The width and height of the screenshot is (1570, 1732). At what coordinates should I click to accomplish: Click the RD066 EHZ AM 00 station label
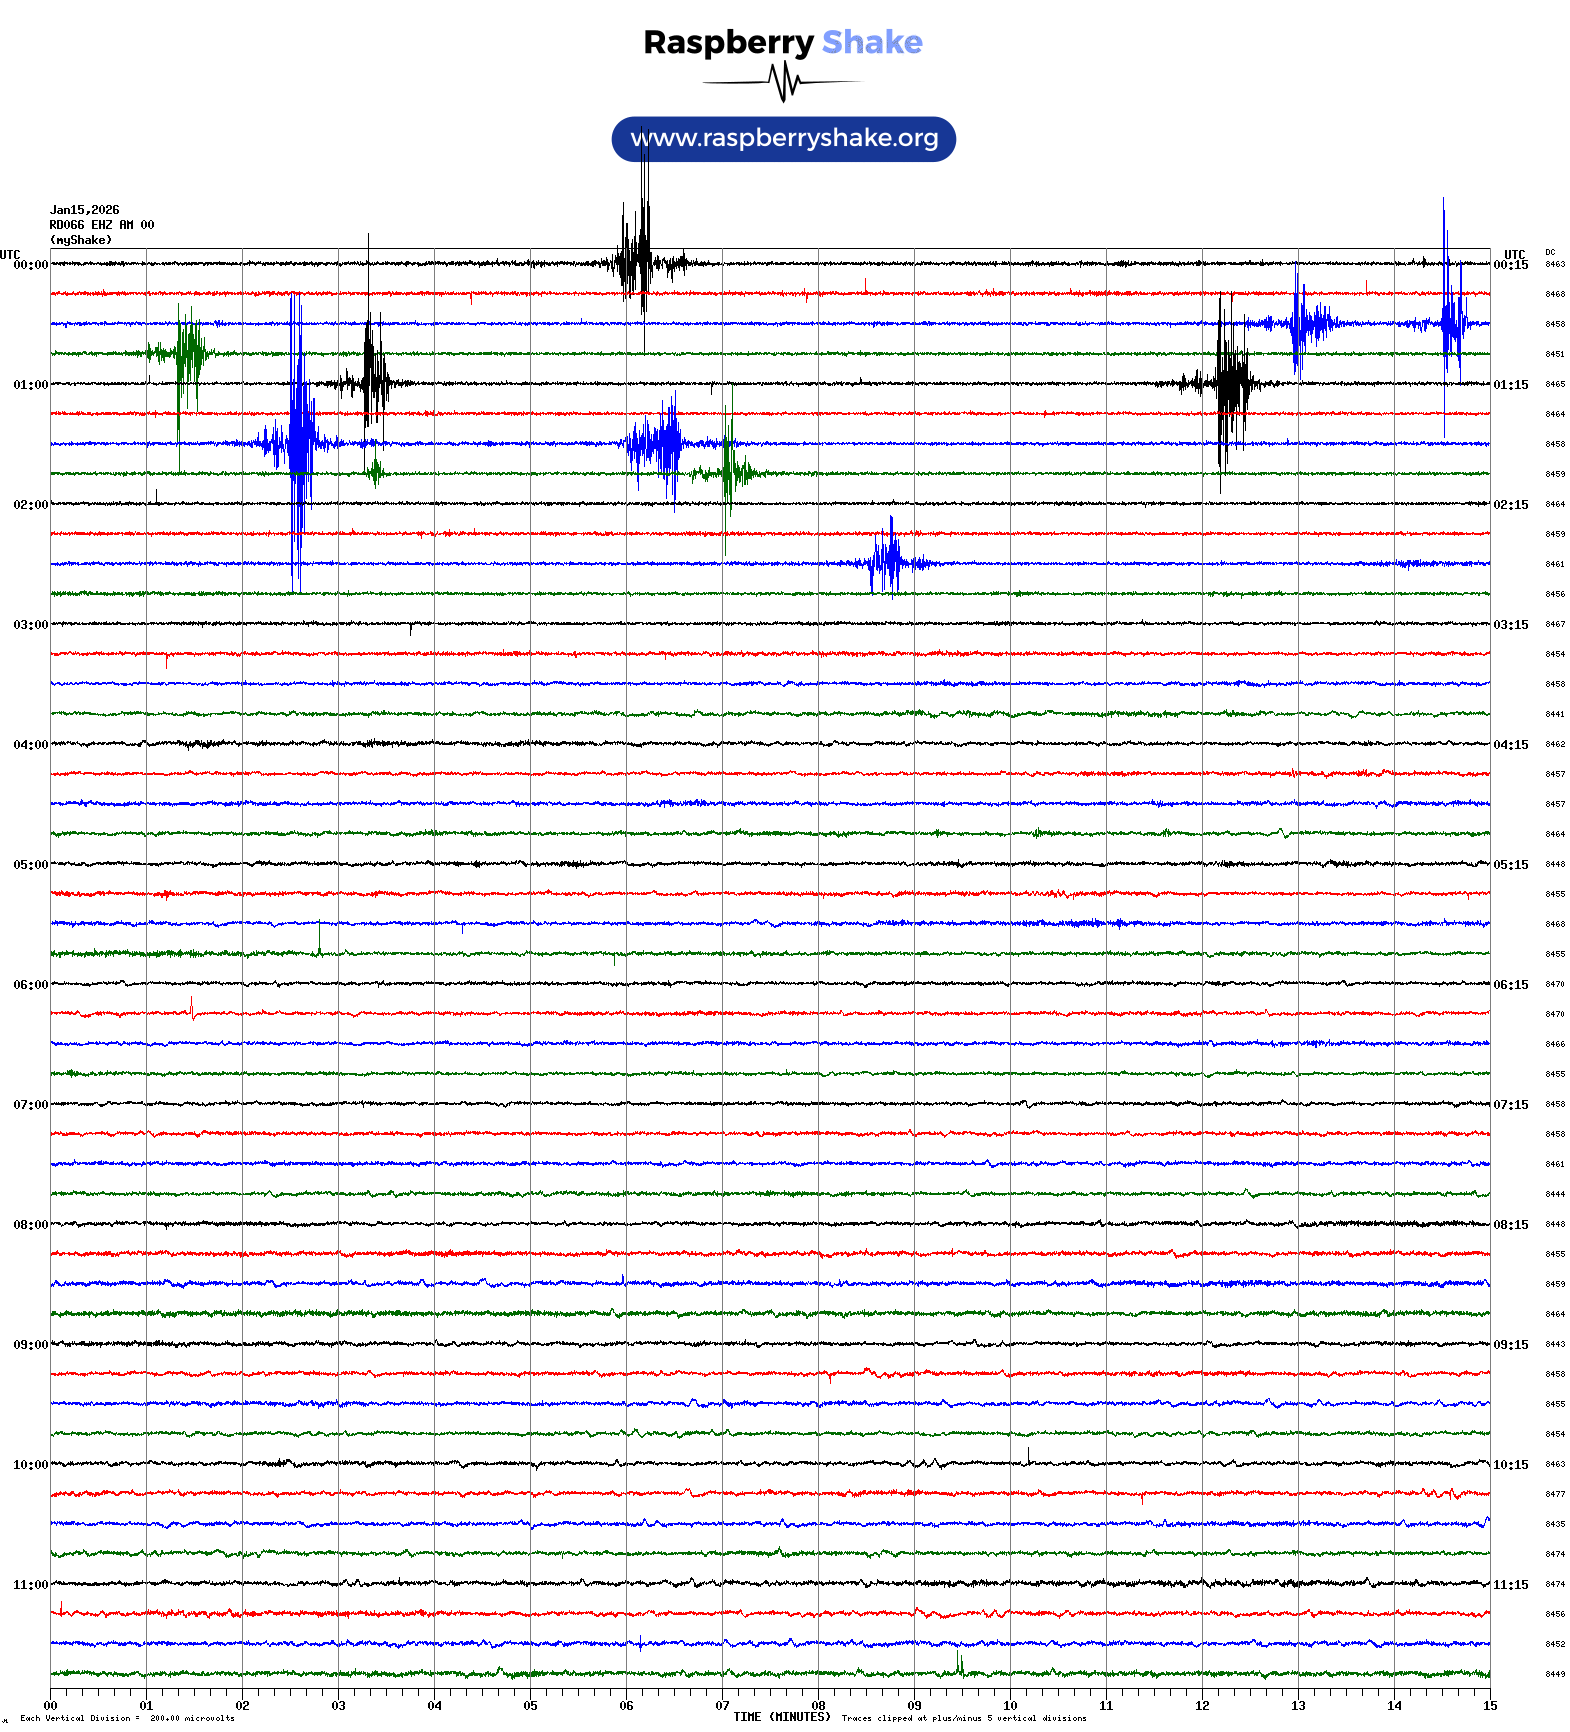pyautogui.click(x=101, y=225)
